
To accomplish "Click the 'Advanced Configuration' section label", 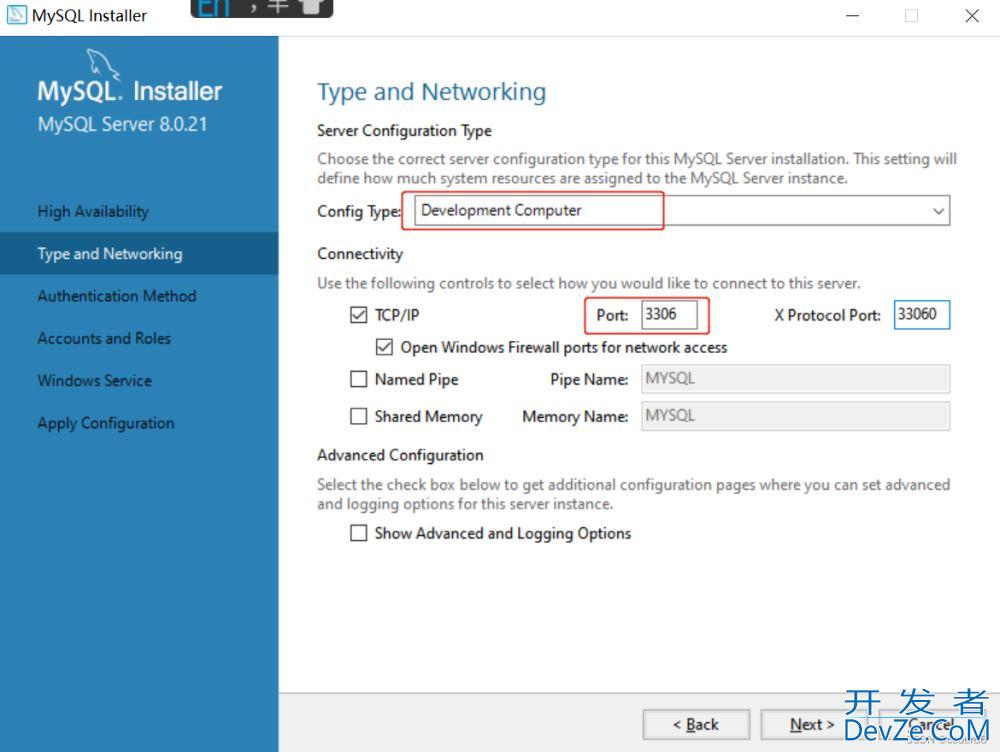I will 400,455.
